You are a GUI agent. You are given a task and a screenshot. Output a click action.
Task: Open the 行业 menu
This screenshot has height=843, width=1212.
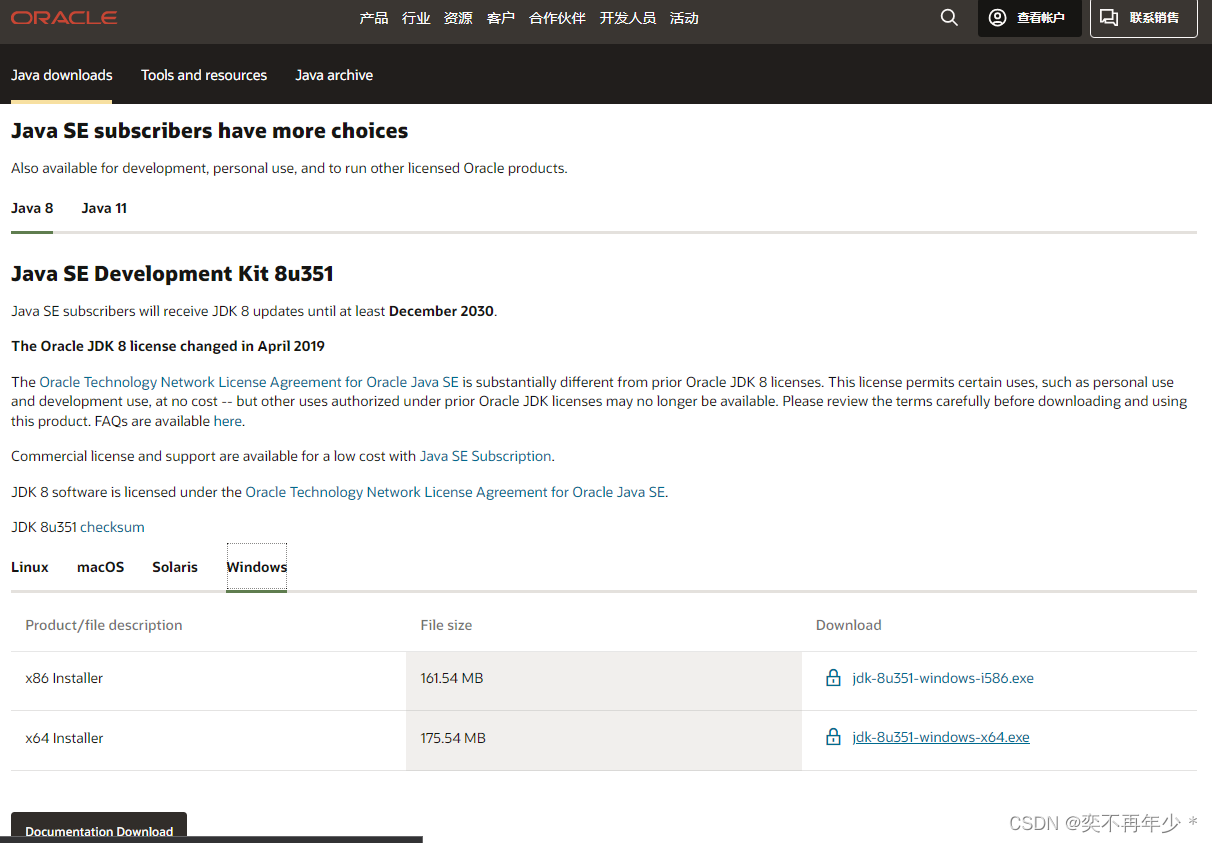click(416, 18)
